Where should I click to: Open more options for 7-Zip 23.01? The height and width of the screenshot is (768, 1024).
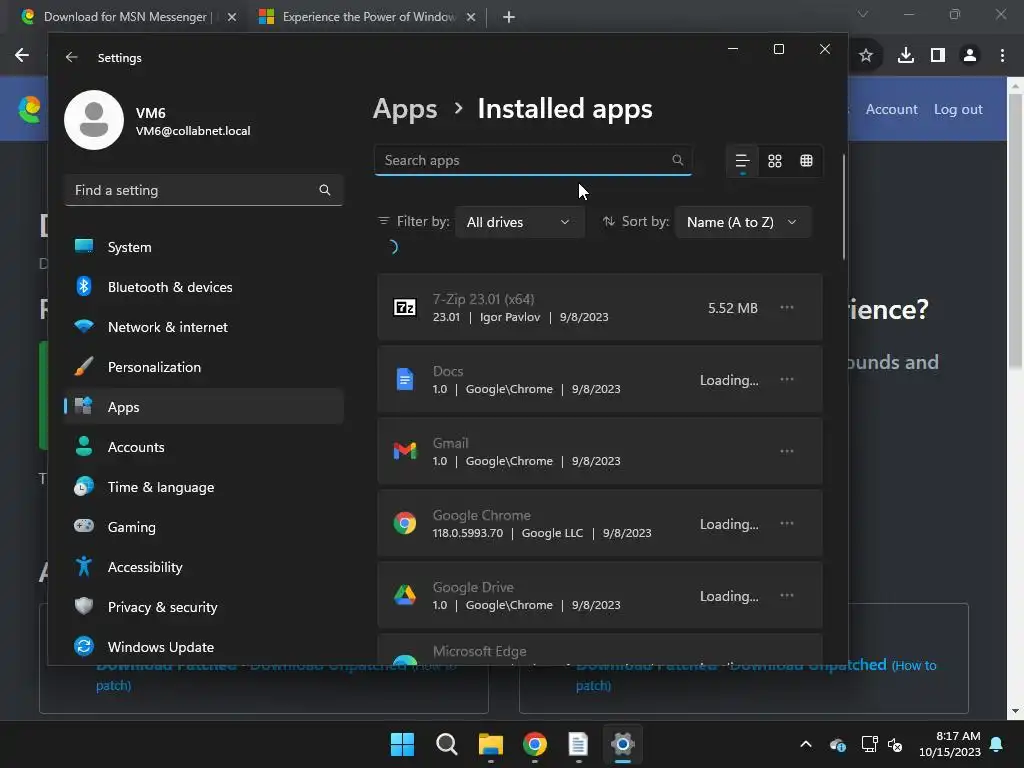[787, 308]
